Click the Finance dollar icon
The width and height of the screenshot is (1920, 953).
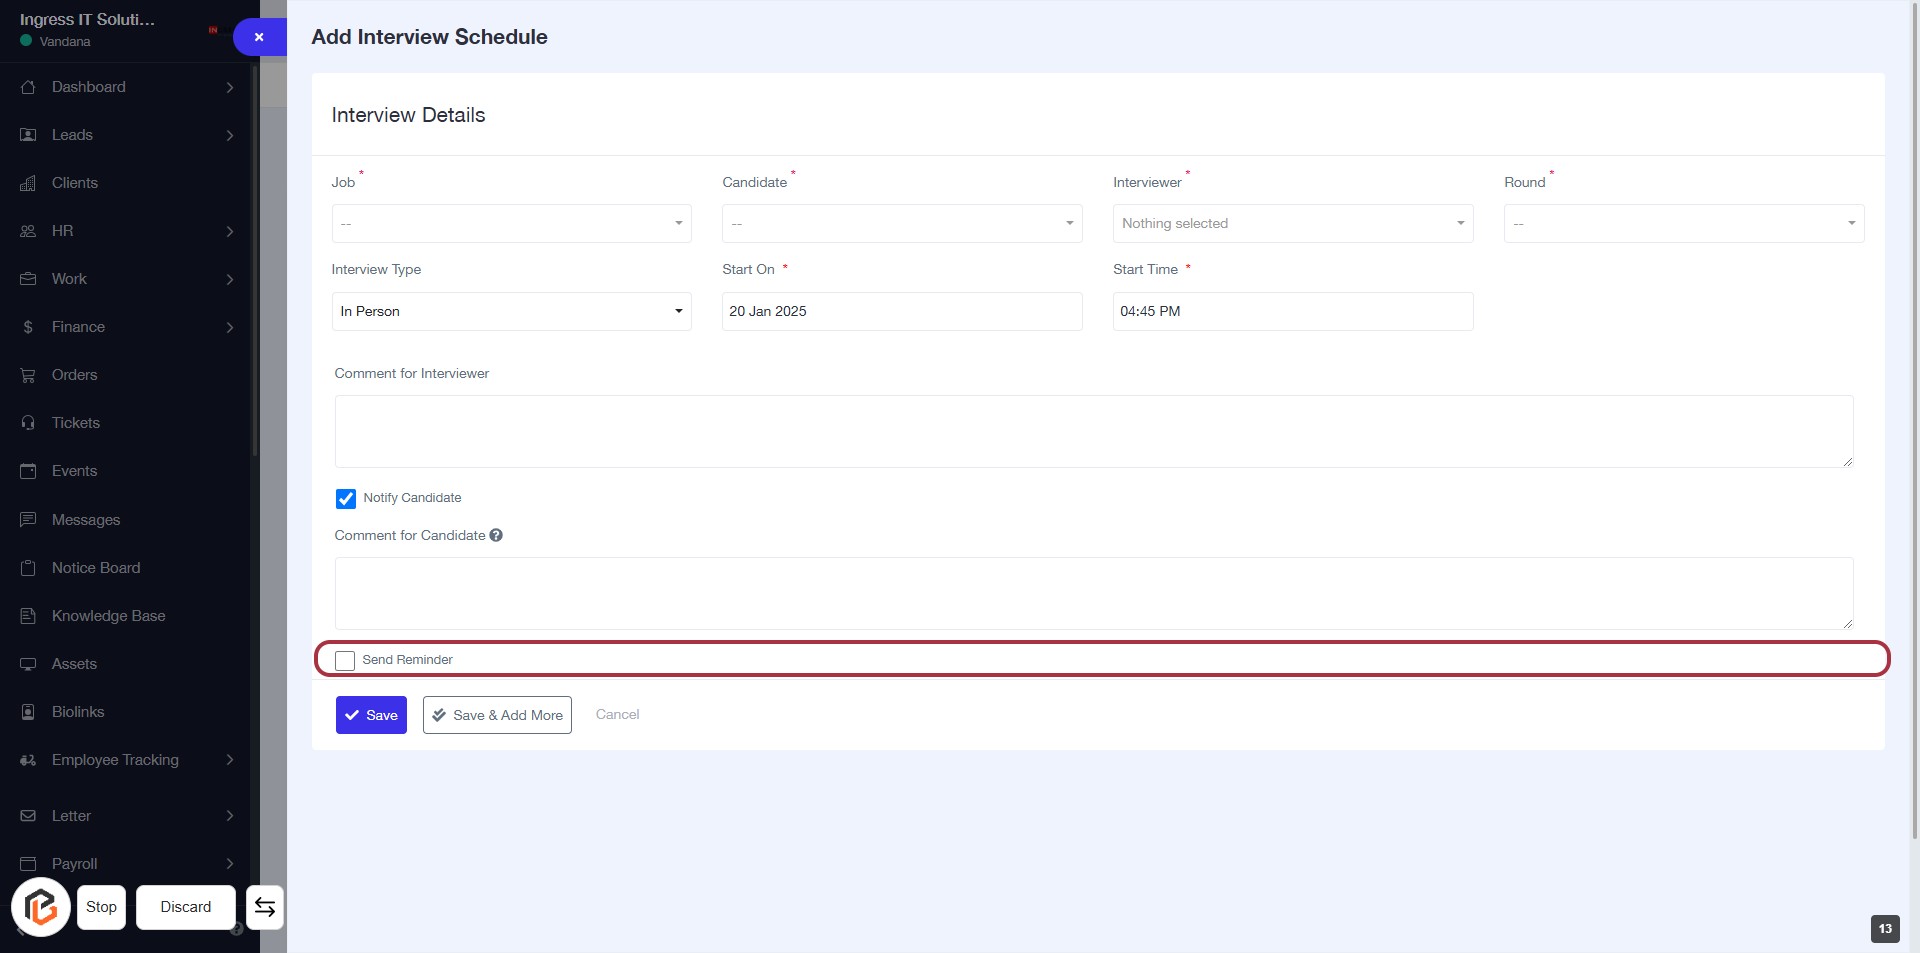tap(28, 327)
